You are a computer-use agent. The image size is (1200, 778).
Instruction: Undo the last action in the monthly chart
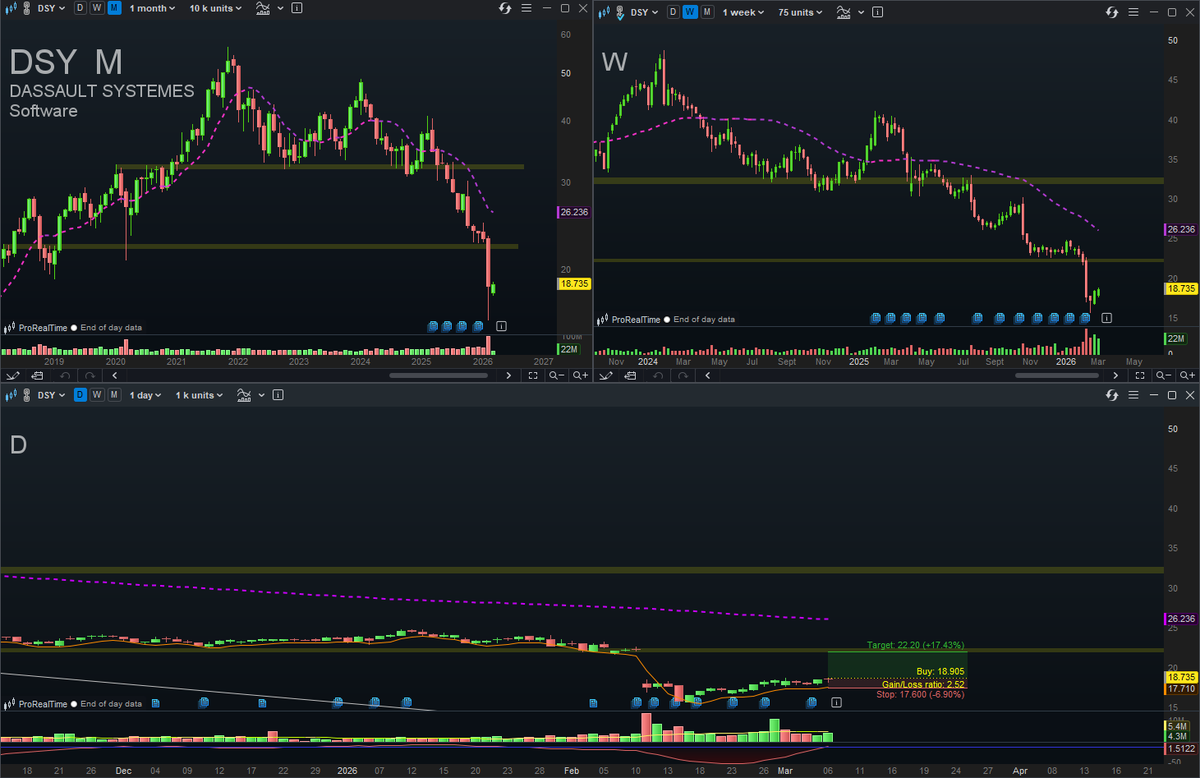click(x=64, y=375)
